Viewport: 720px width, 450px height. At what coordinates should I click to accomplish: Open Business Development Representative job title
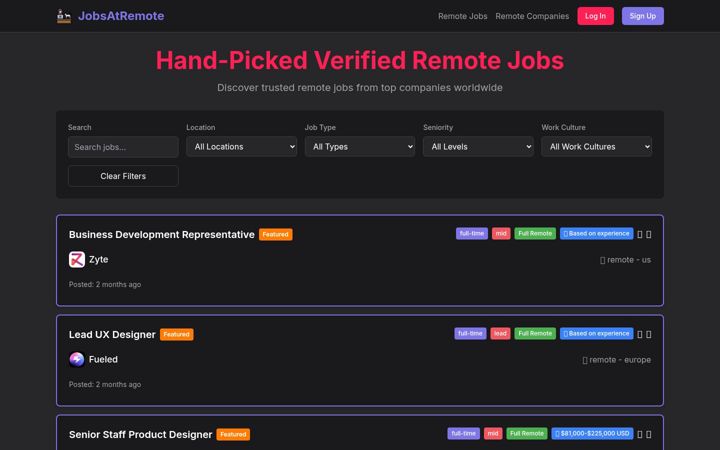(x=162, y=235)
